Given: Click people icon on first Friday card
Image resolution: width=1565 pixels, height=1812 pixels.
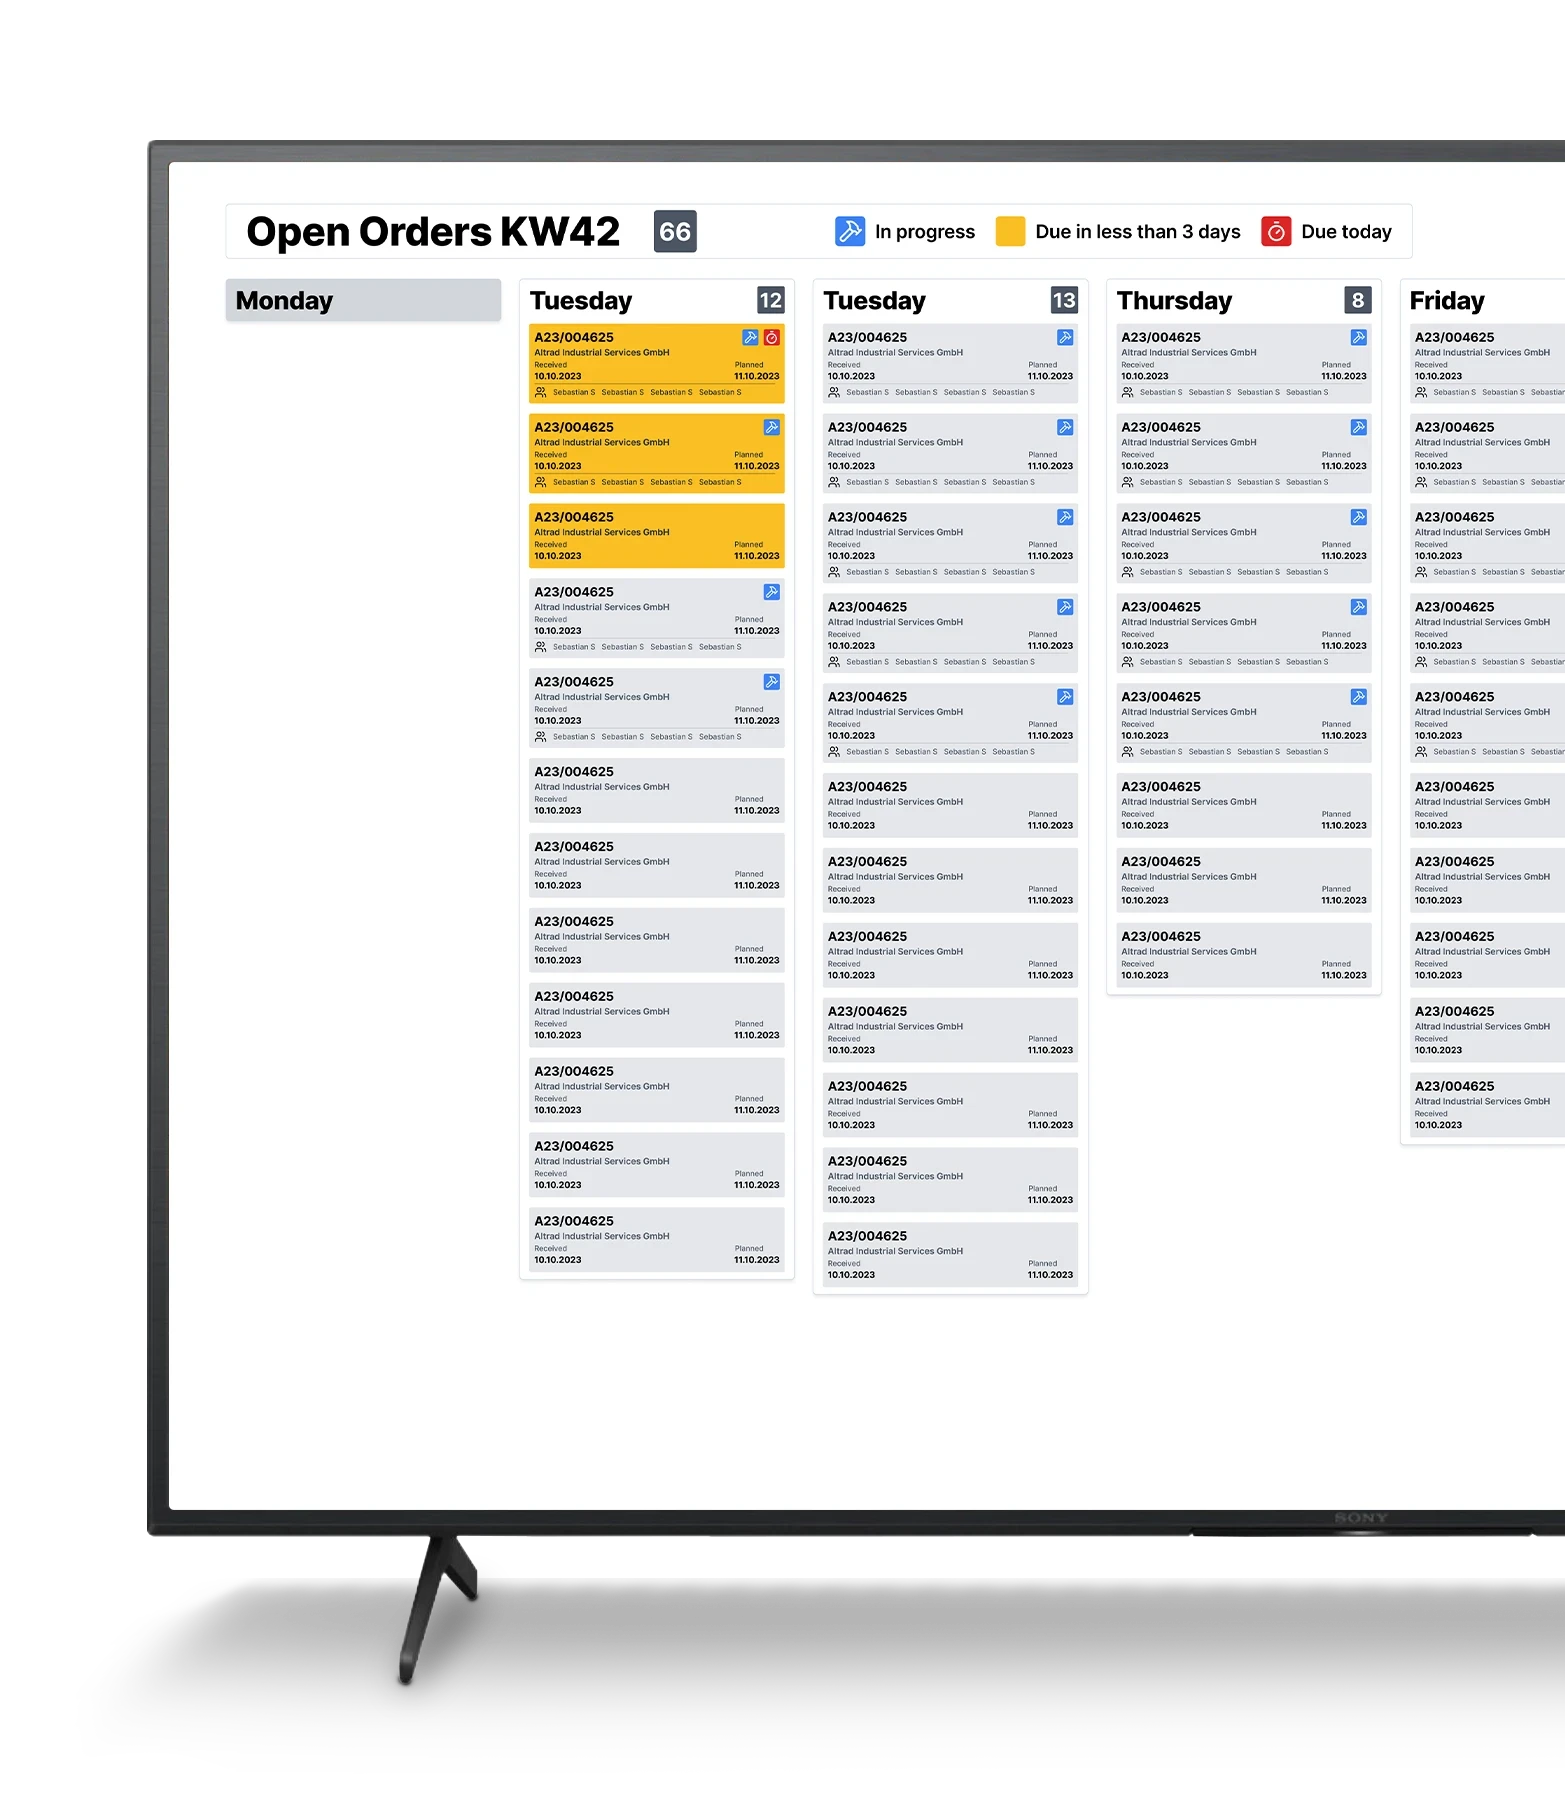Looking at the screenshot, I should coord(1421,392).
